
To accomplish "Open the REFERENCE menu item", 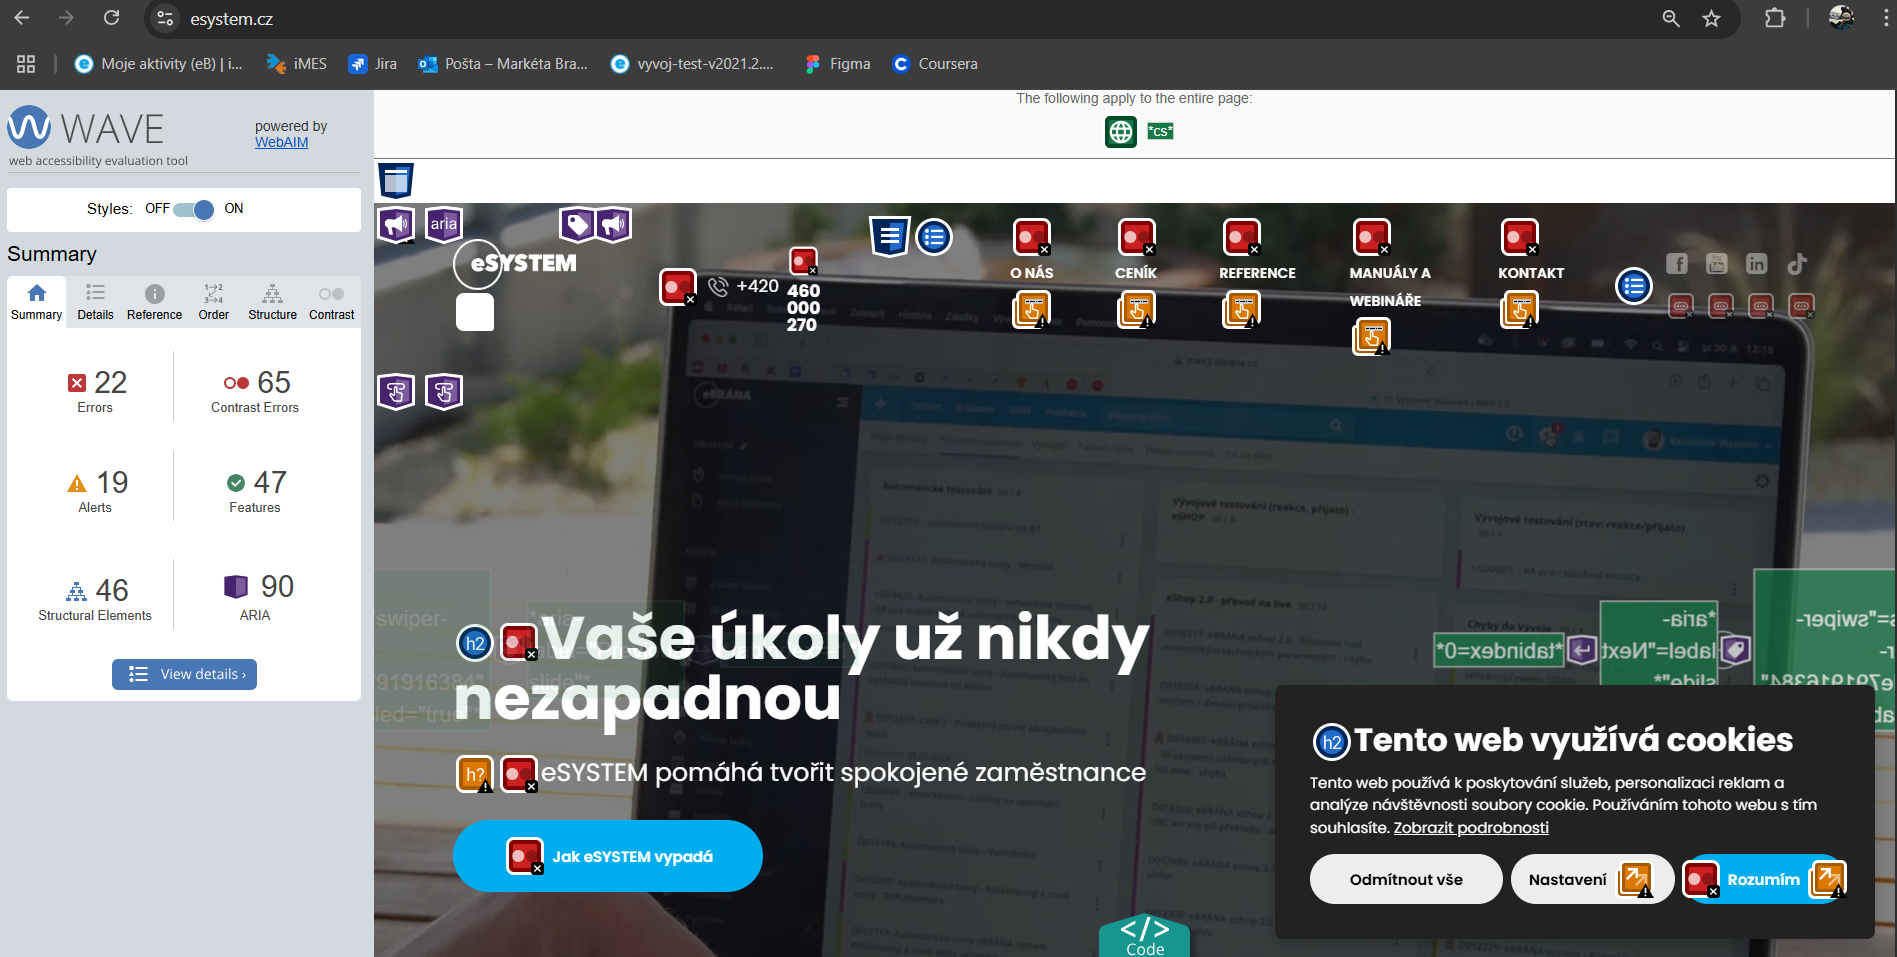I will point(1257,273).
